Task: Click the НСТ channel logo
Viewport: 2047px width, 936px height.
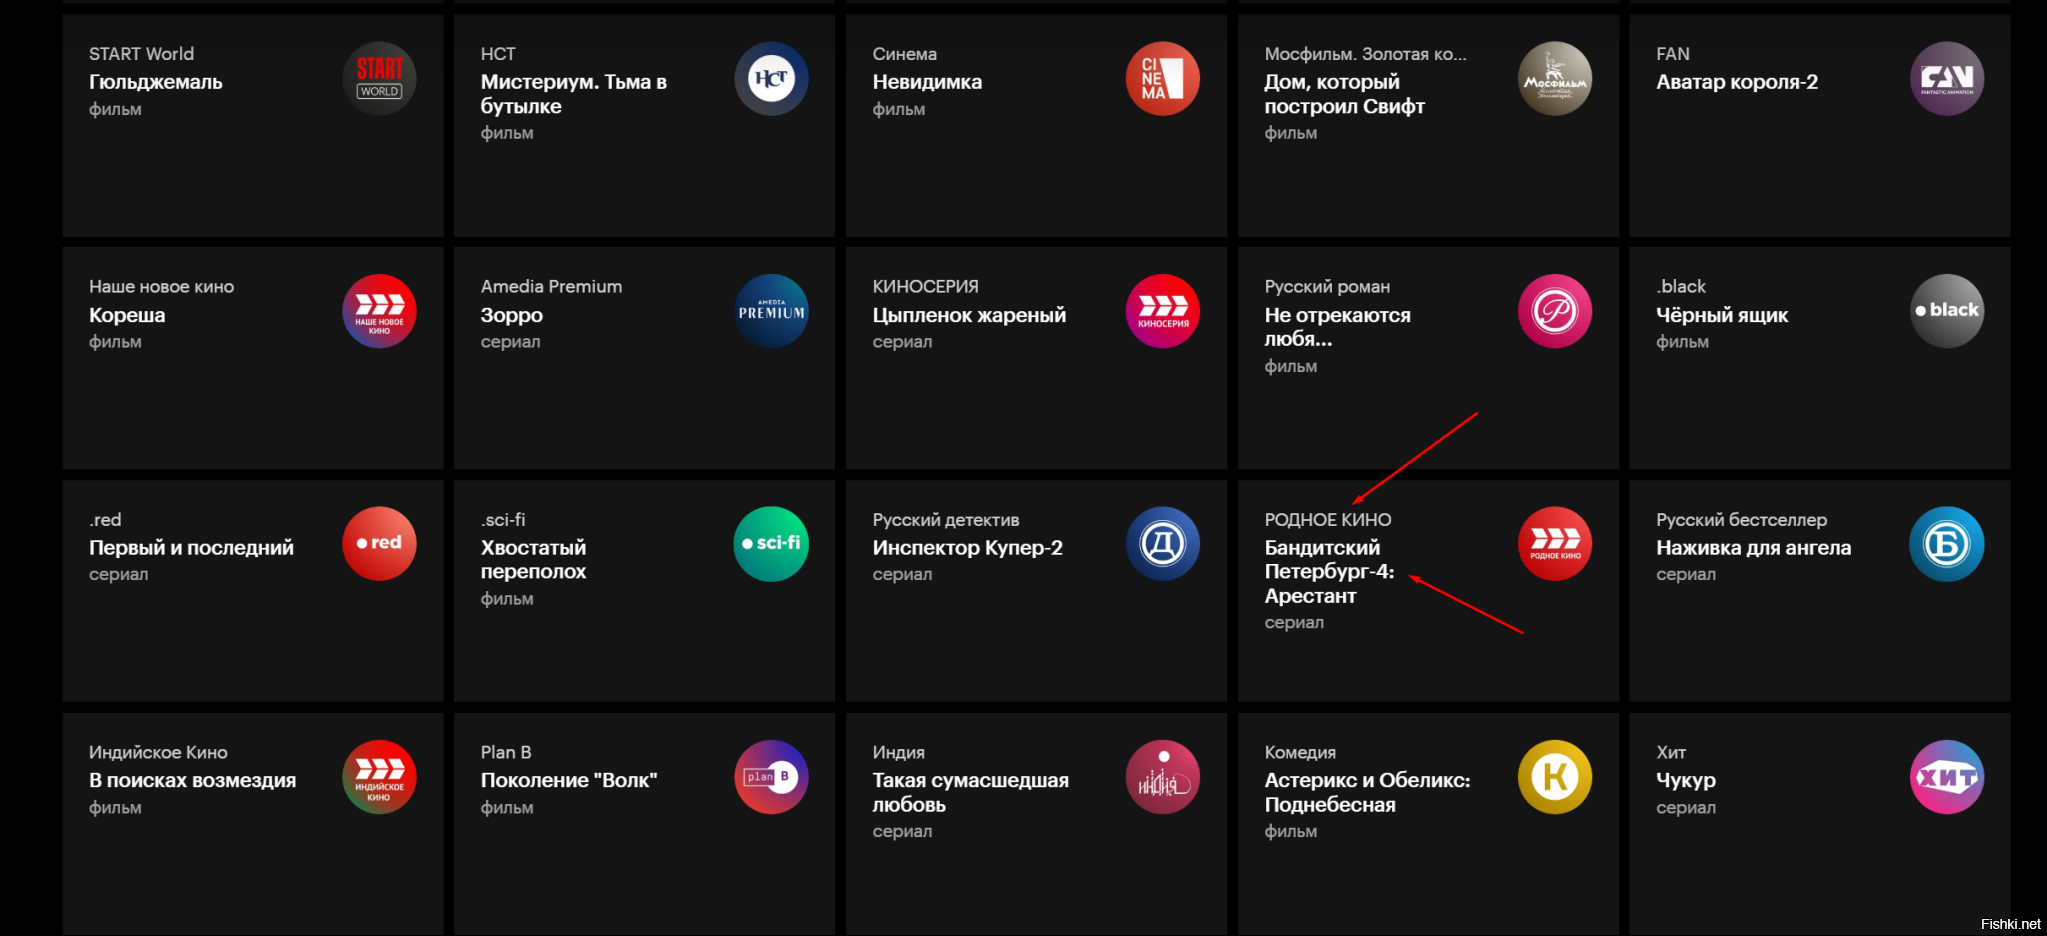Action: (771, 78)
